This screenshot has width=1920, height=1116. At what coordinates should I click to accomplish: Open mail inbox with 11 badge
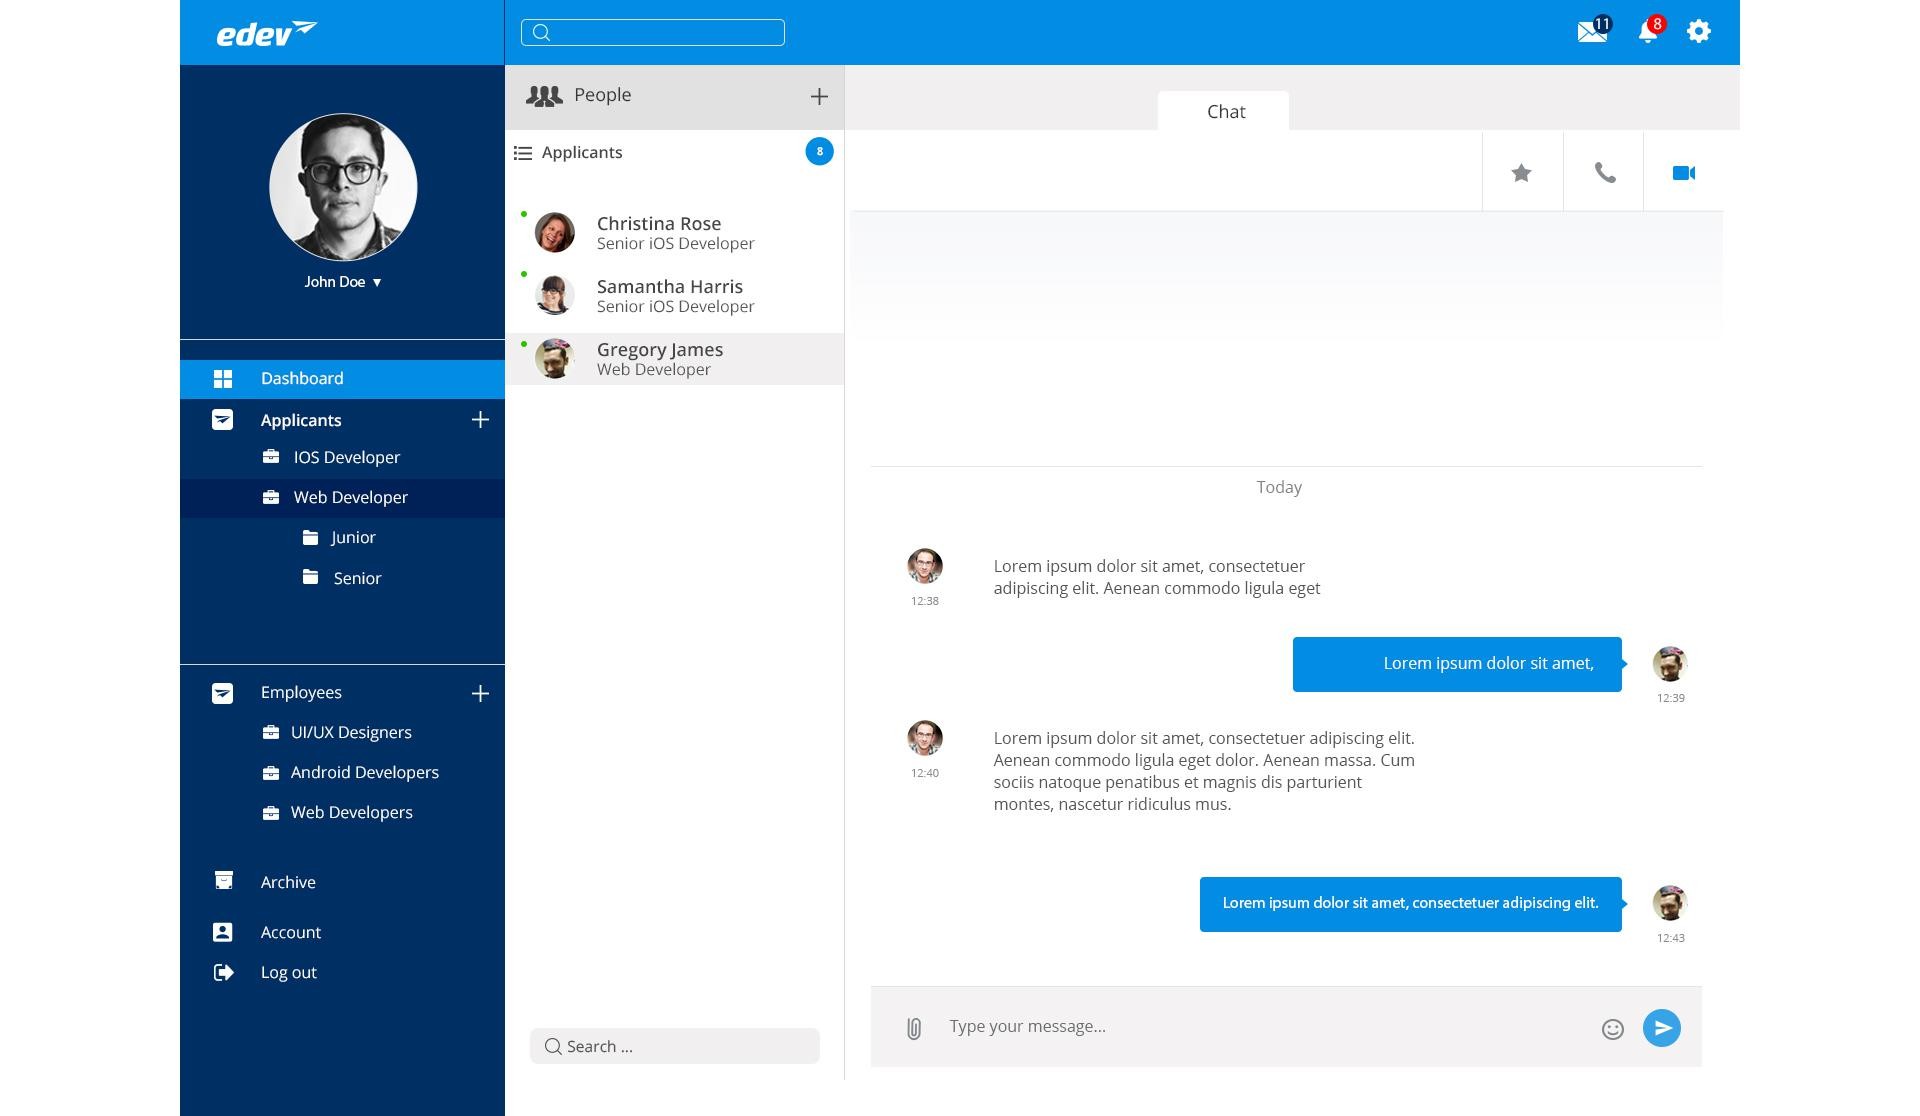coord(1591,32)
